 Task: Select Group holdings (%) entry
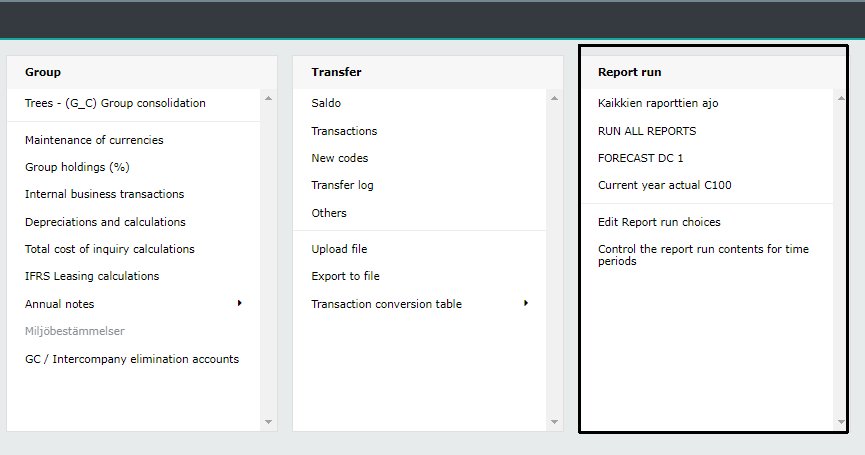point(77,167)
